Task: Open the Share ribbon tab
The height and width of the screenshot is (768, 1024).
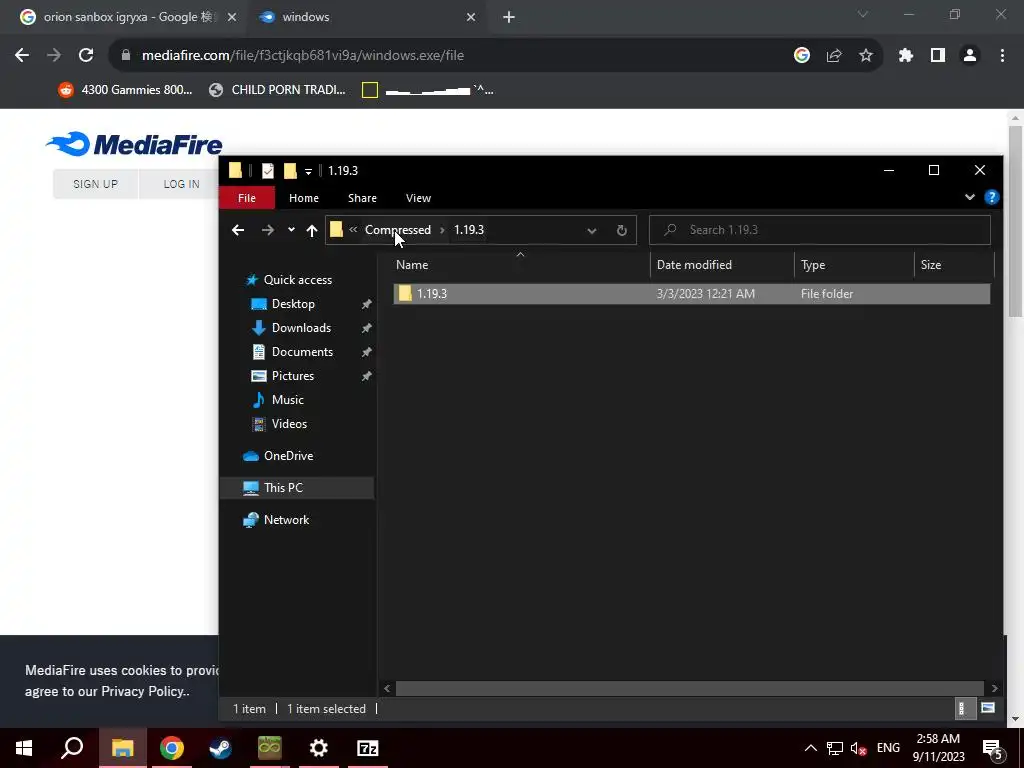Action: [x=362, y=198]
